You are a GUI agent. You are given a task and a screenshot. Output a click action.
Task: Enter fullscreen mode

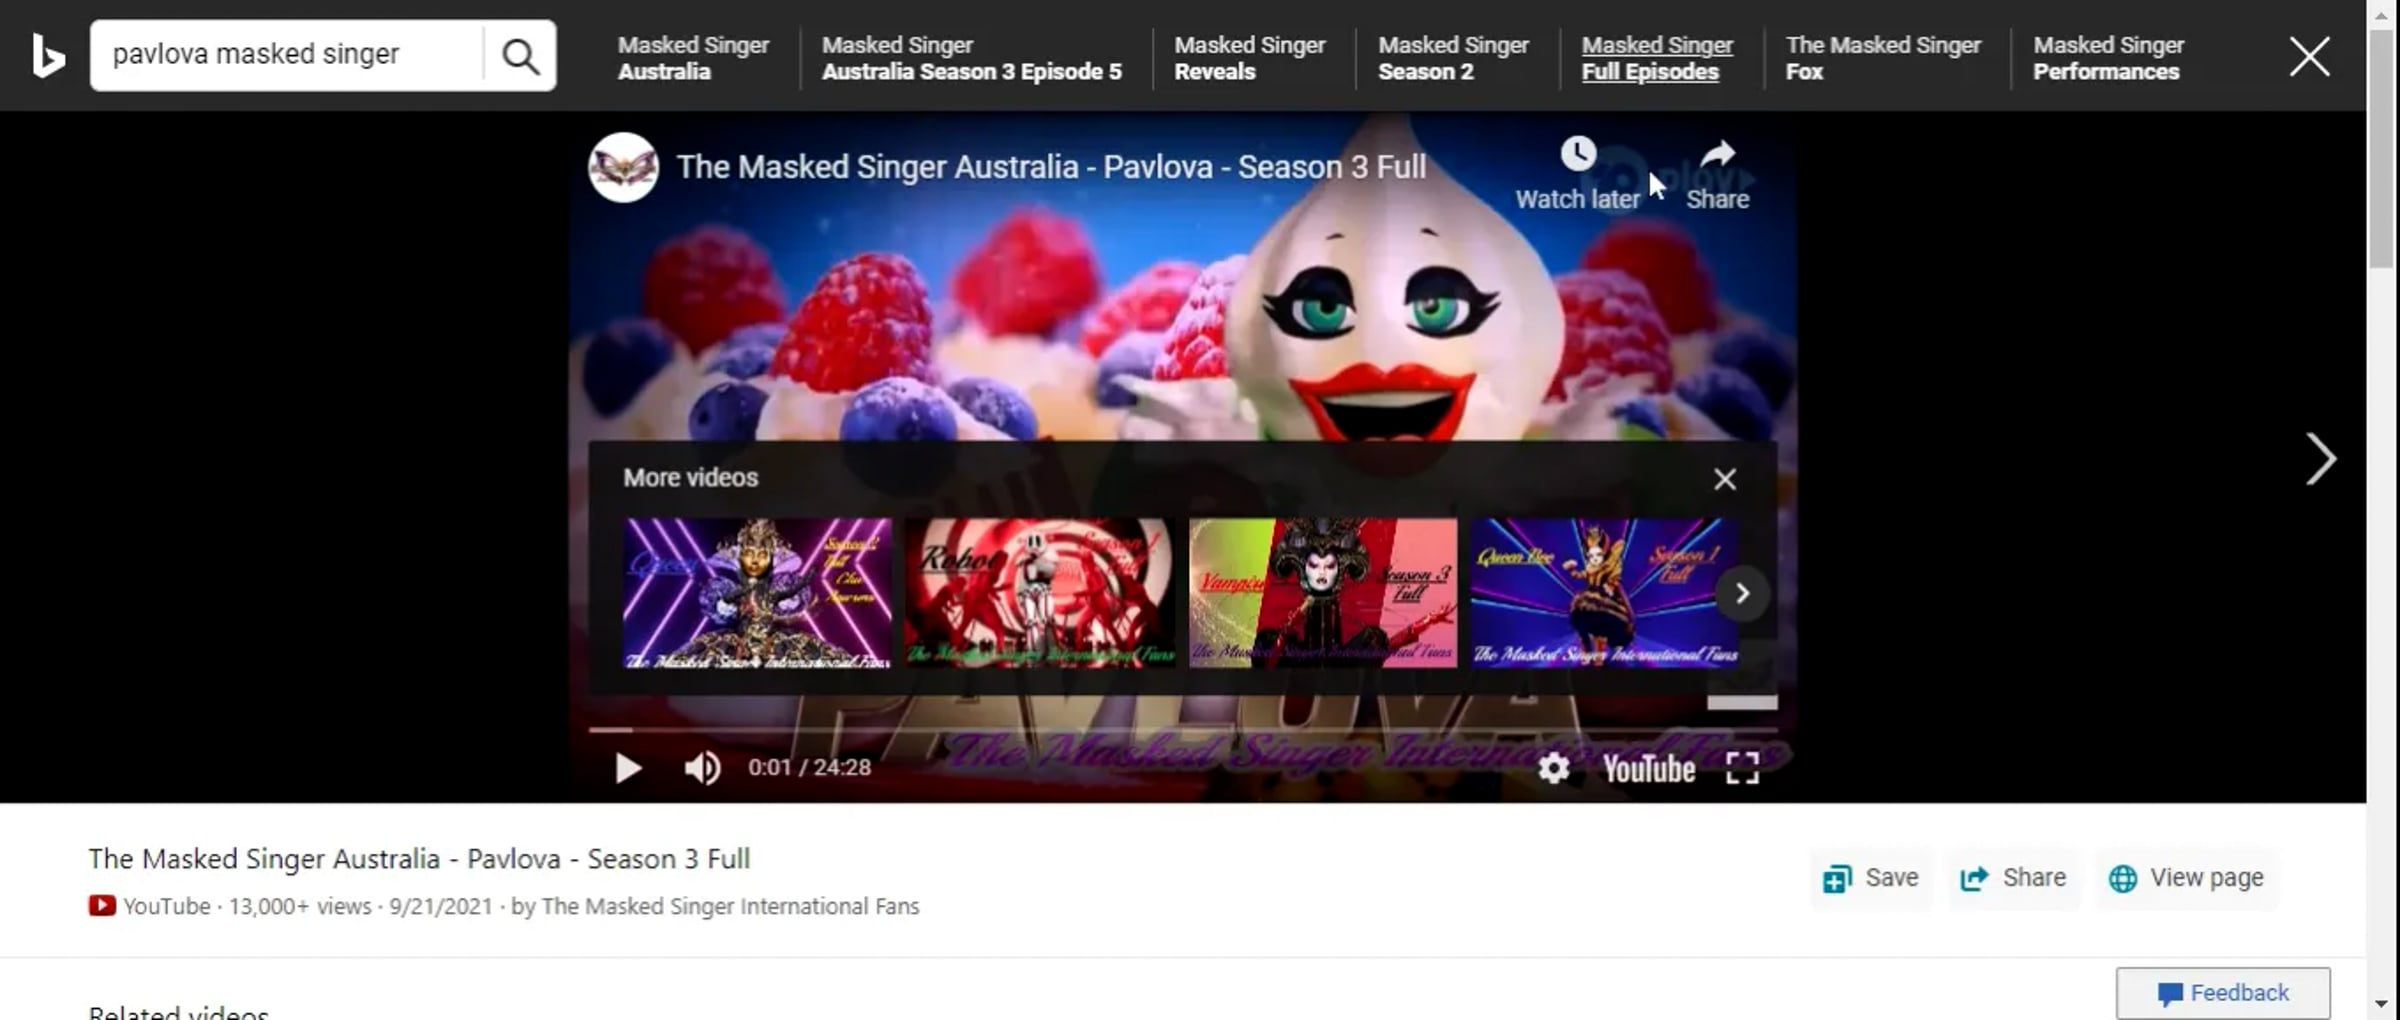(x=1742, y=768)
